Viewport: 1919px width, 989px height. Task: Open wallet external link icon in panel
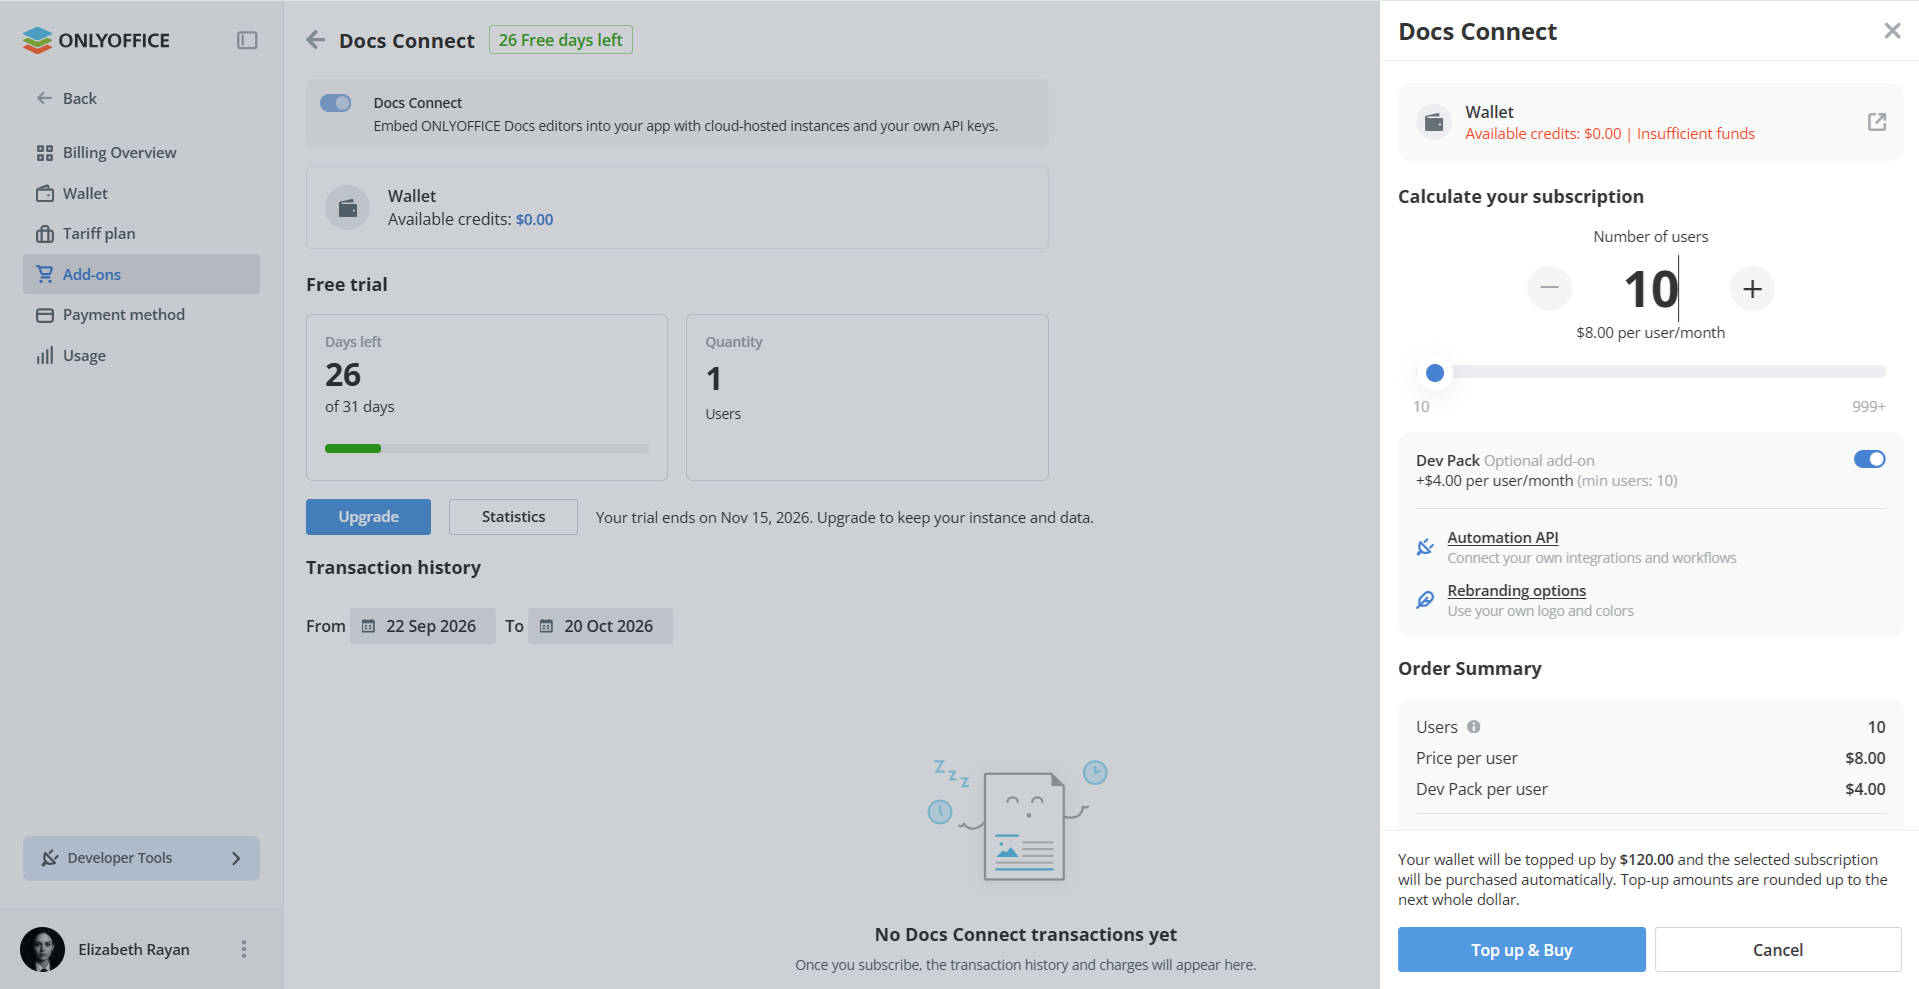coord(1877,122)
